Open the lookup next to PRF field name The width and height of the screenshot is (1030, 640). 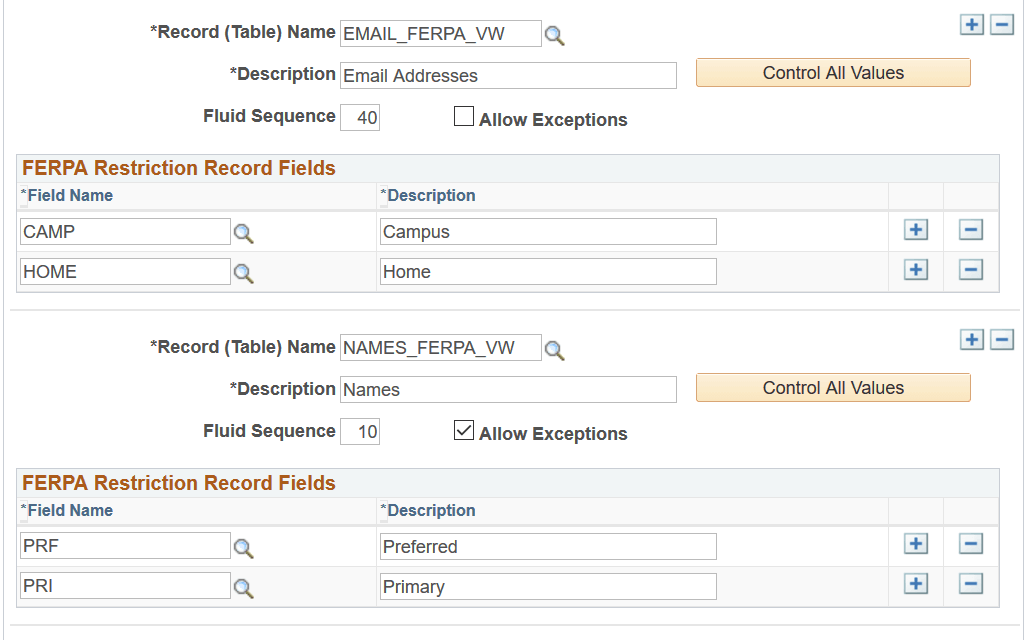point(244,546)
